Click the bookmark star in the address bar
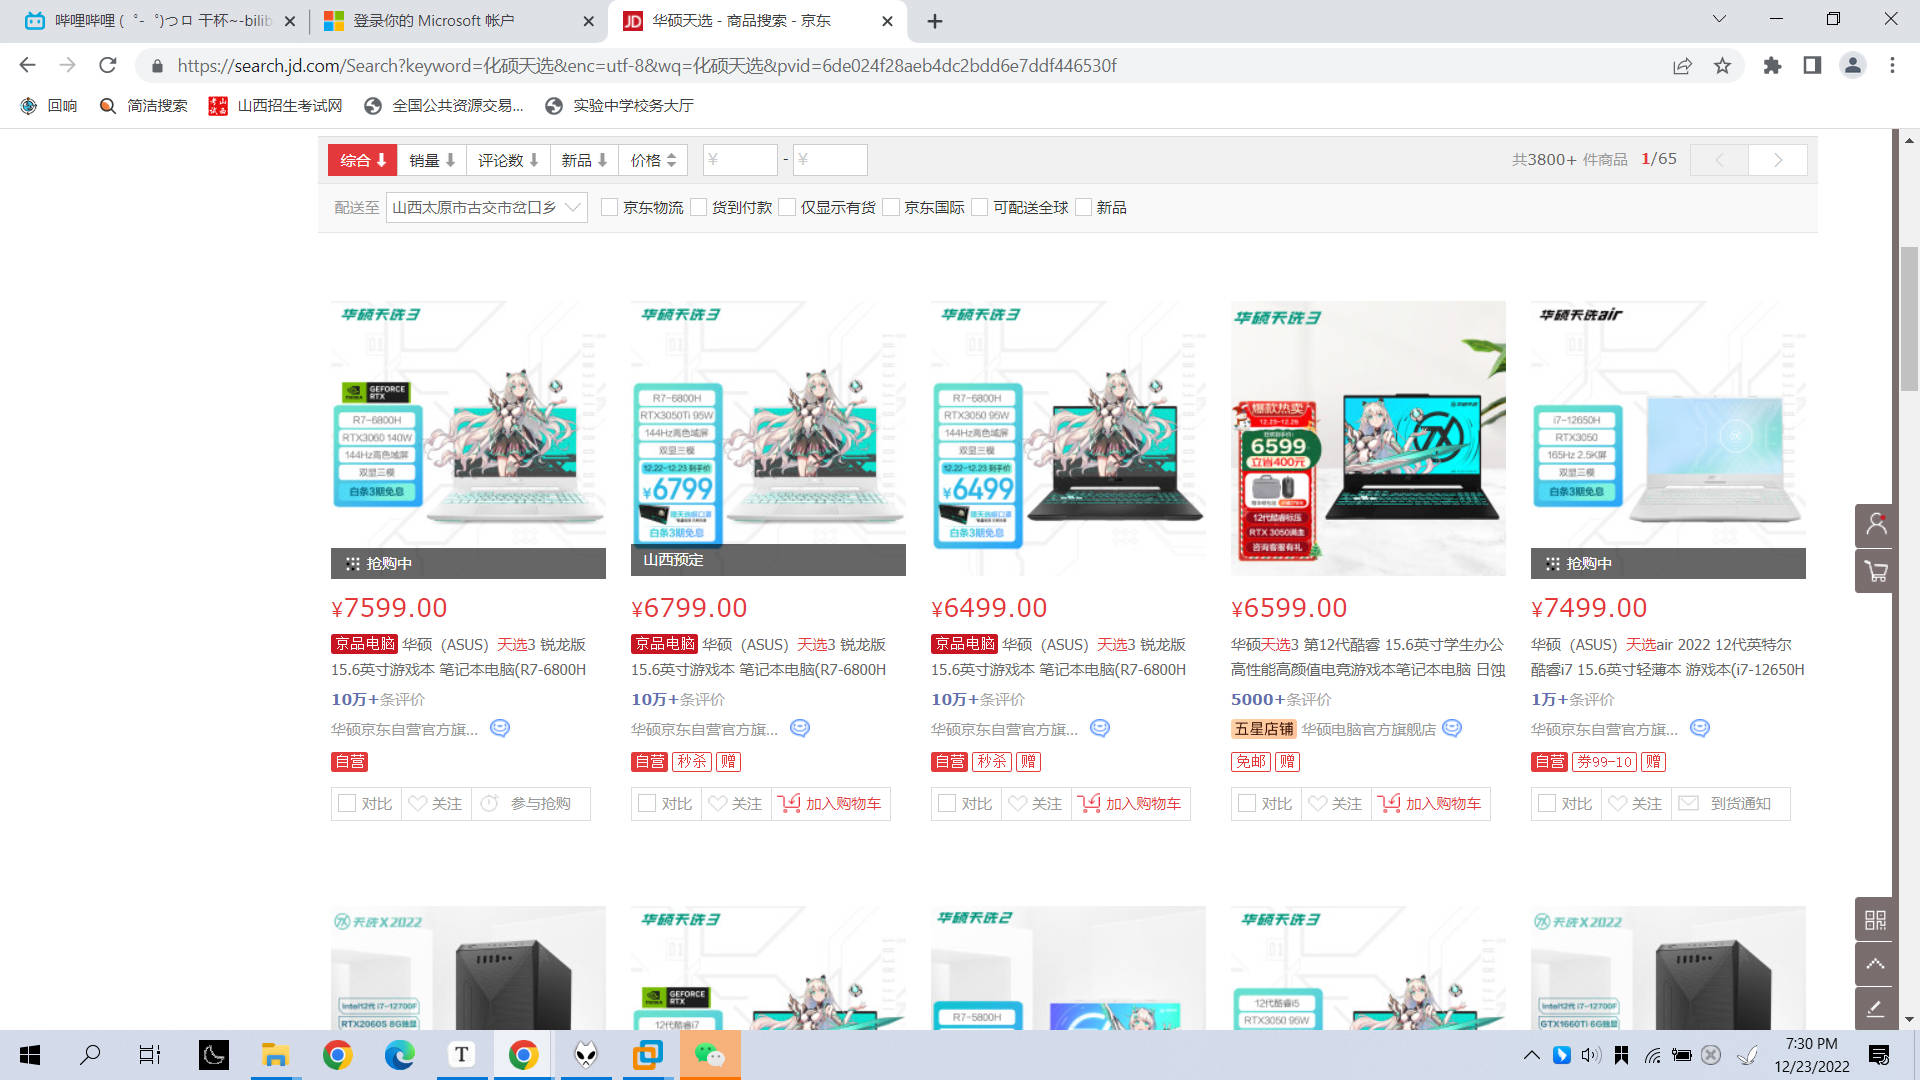1920x1080 pixels. 1722,66
